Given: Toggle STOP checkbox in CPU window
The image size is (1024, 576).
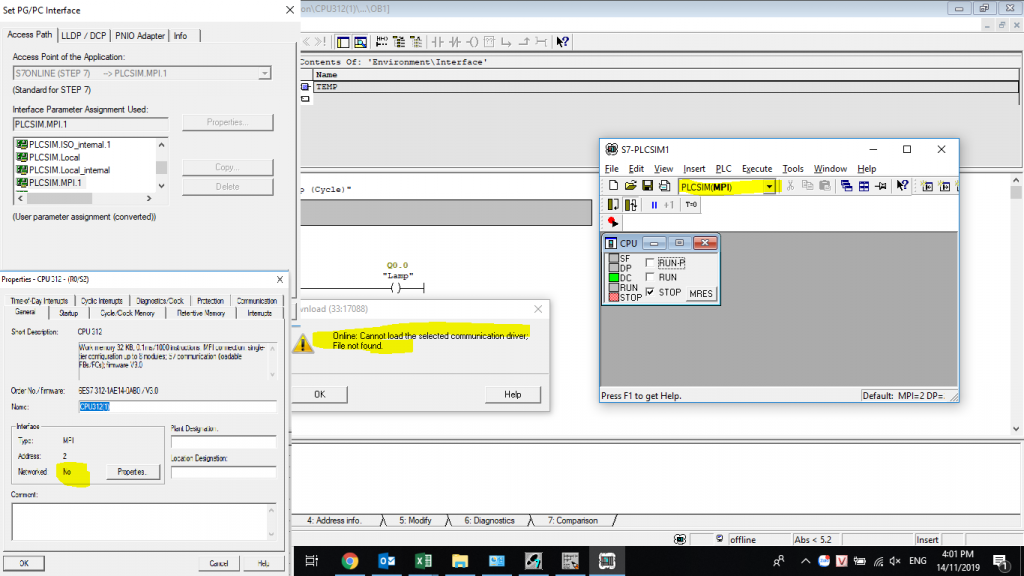Looking at the screenshot, I should (x=650, y=292).
